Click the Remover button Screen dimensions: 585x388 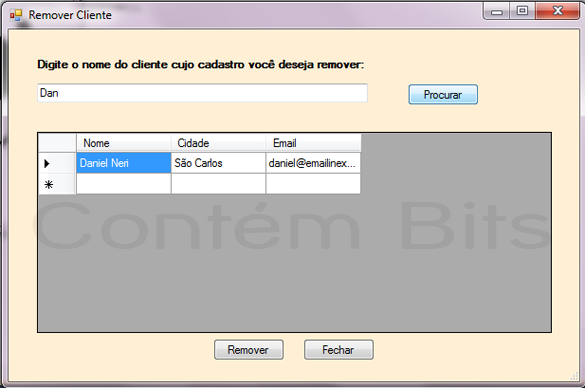(248, 350)
